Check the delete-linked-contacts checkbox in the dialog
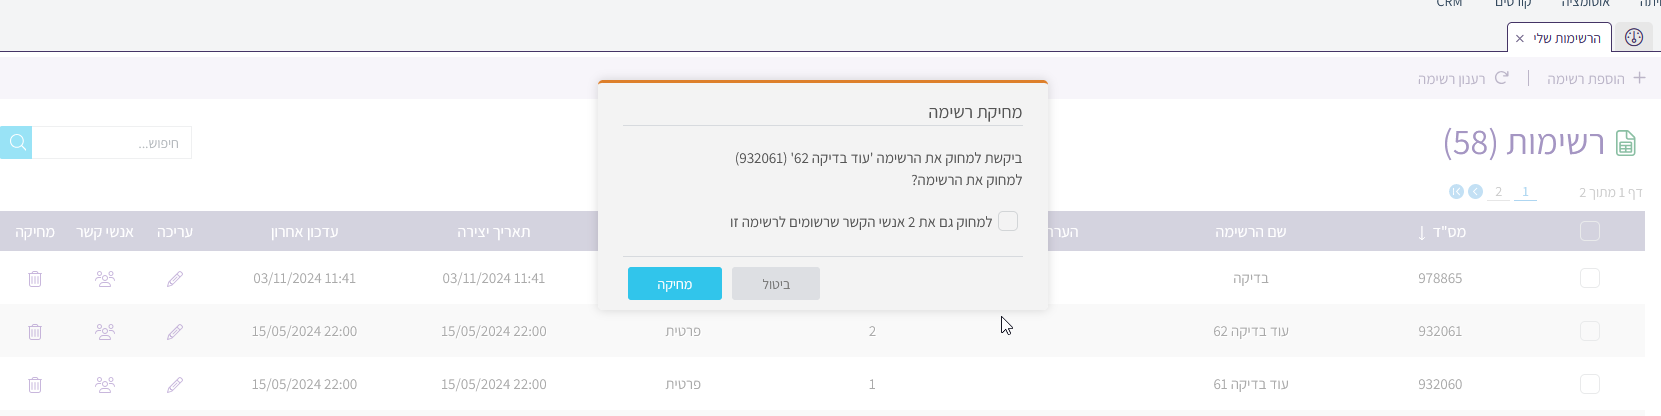Screen dimensions: 1661x416 (1008, 221)
